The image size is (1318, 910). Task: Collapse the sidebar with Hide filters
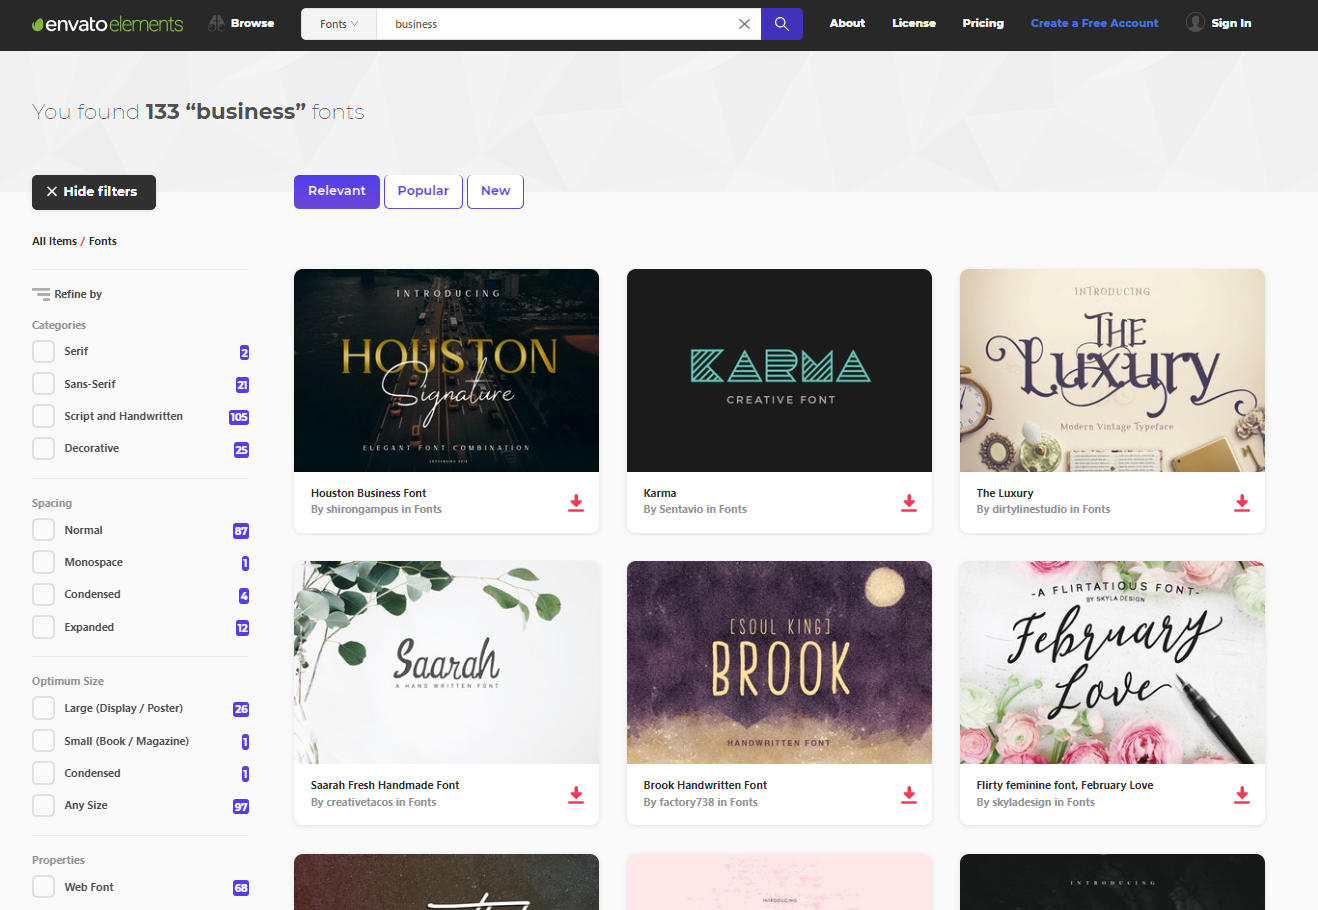click(94, 191)
